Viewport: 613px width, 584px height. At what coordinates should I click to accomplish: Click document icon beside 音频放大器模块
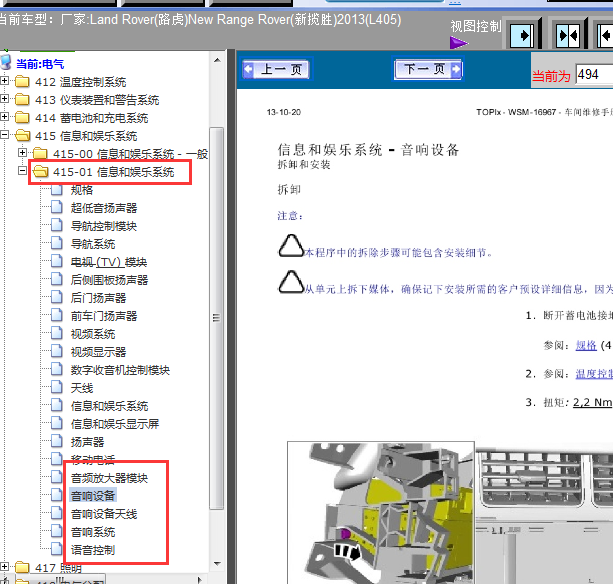click(57, 476)
